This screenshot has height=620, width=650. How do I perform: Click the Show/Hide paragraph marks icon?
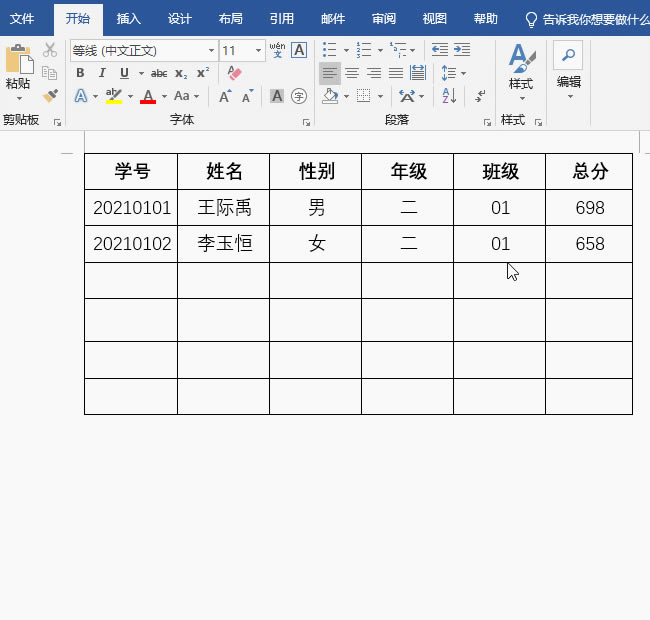click(481, 96)
